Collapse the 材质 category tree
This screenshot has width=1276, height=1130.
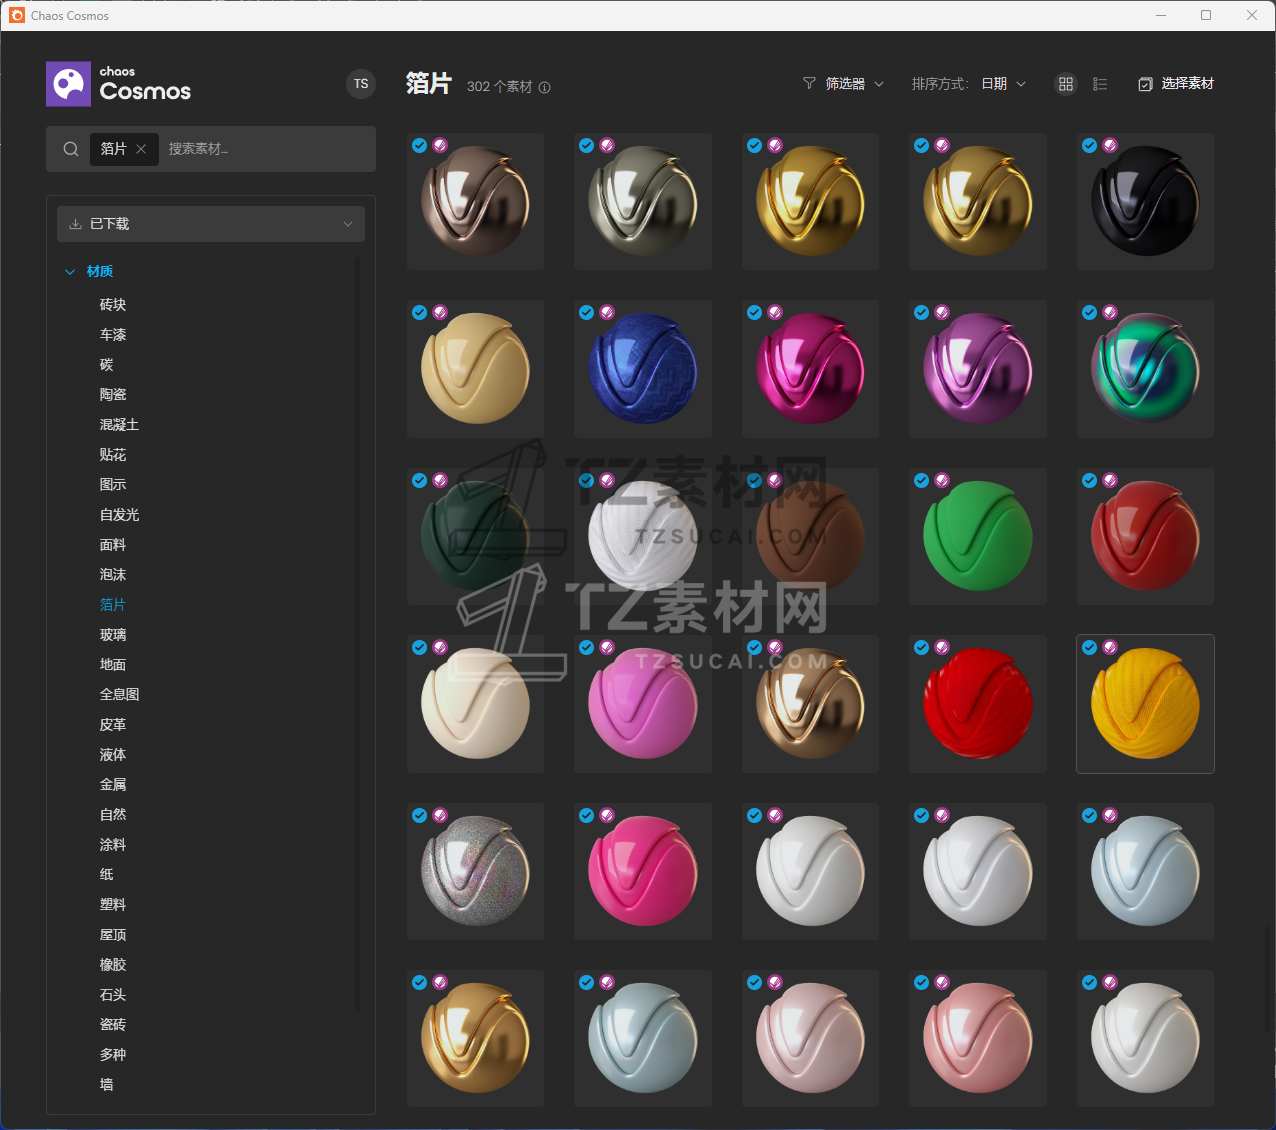70,272
